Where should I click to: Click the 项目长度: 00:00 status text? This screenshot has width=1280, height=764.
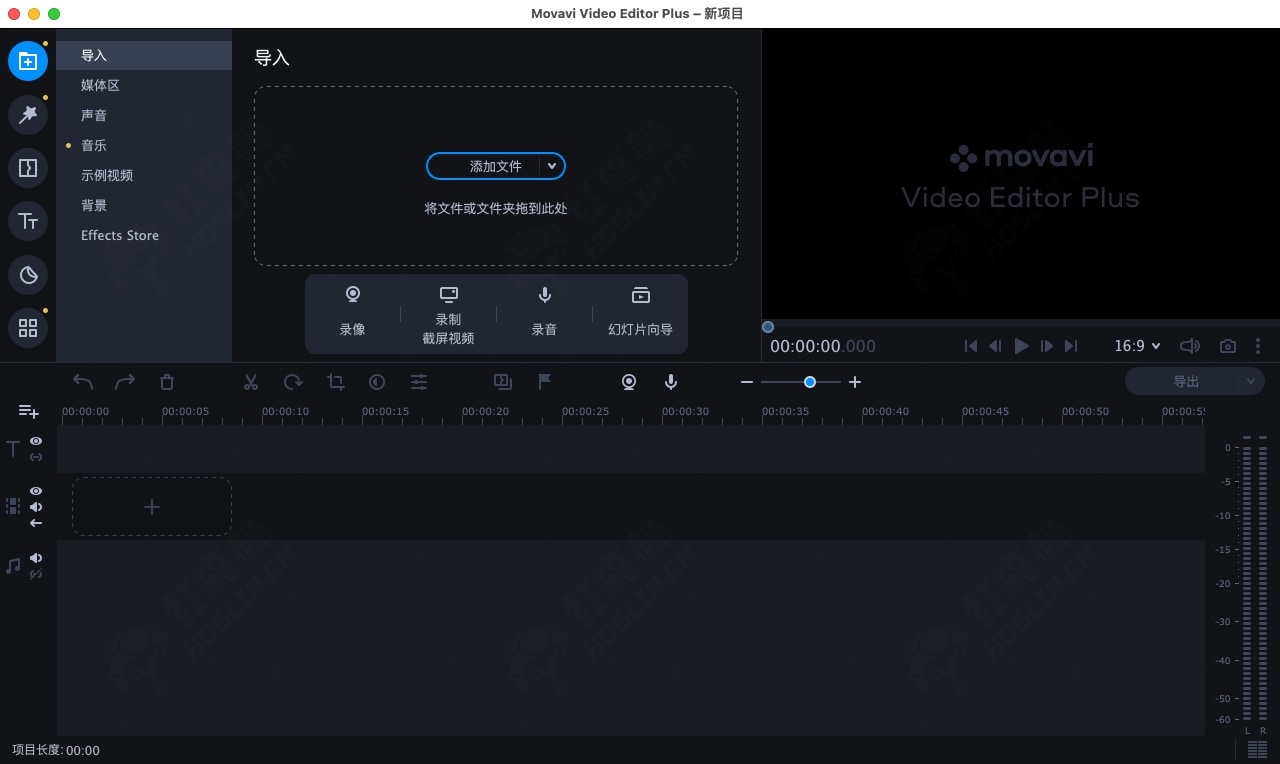coord(56,750)
